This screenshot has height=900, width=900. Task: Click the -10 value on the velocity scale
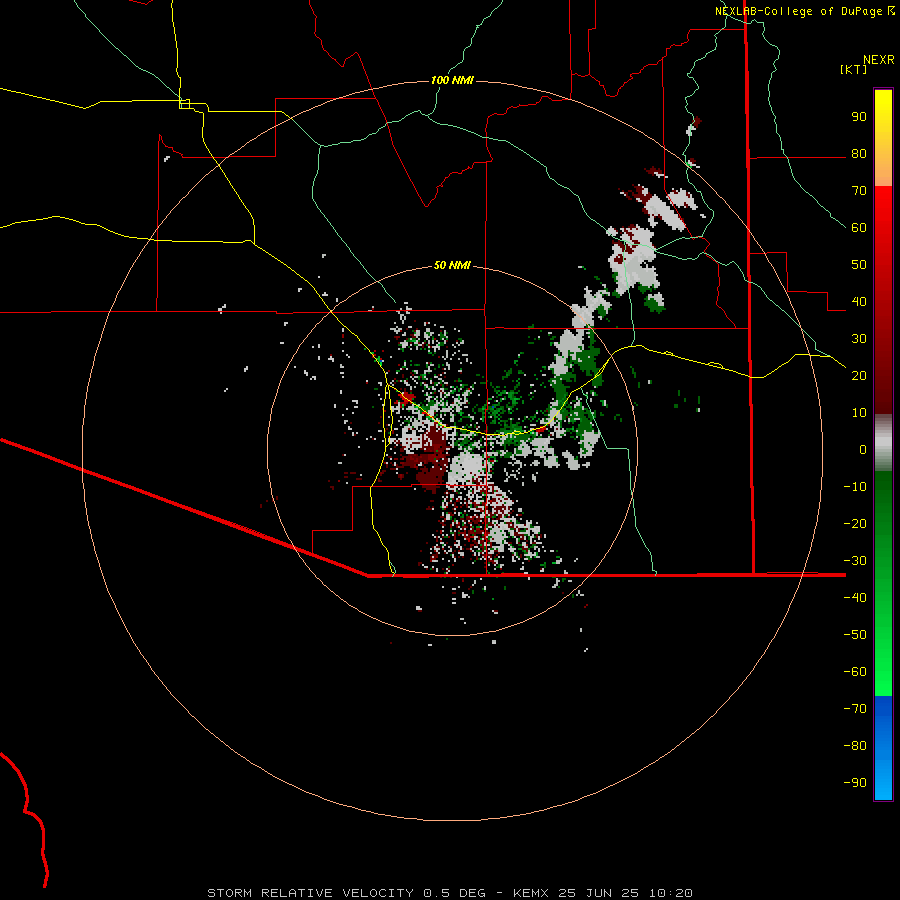pos(855,487)
